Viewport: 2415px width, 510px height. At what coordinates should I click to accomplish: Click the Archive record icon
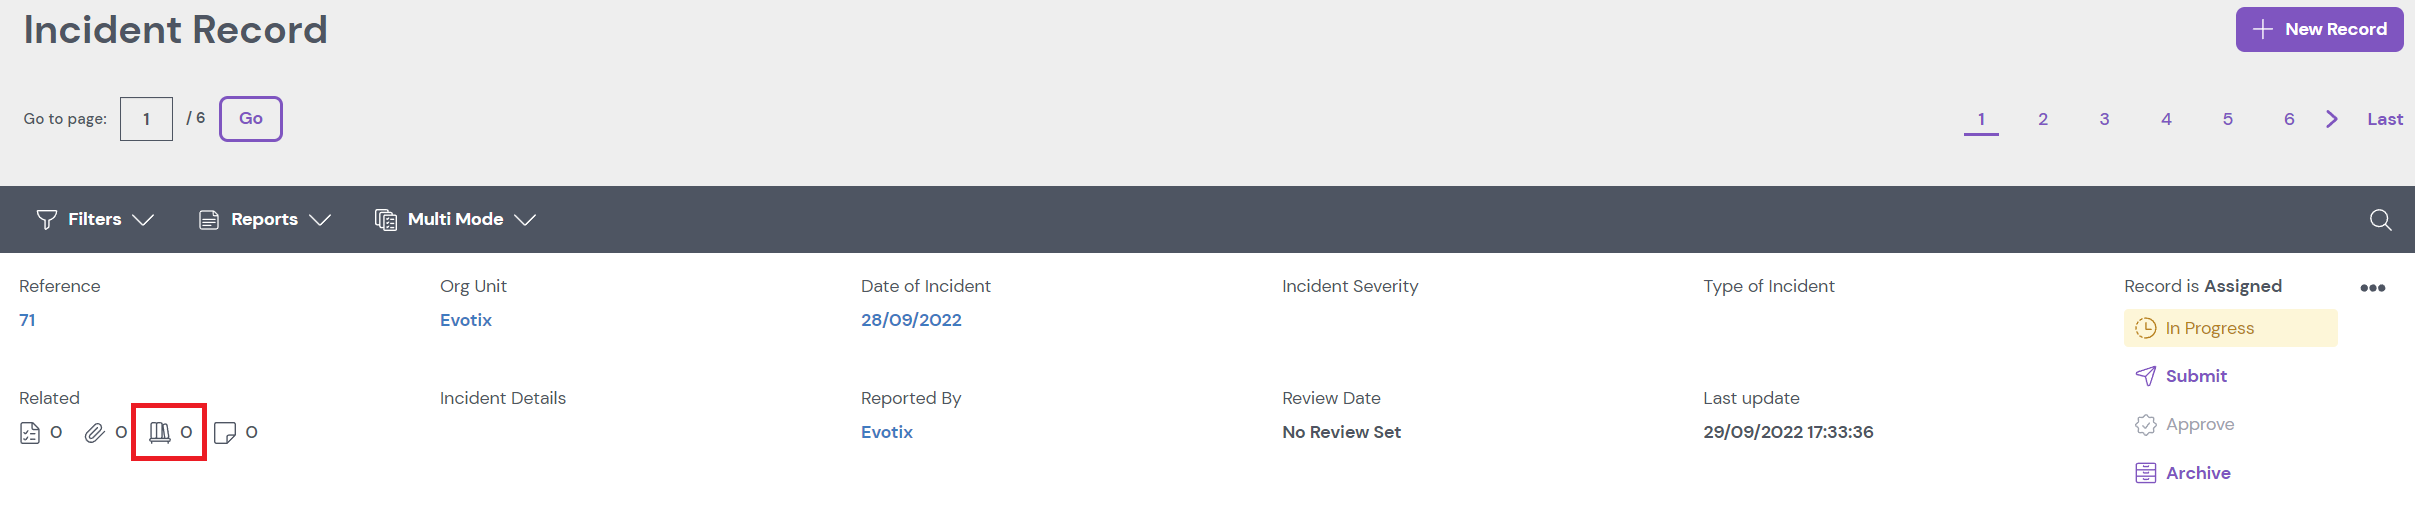click(x=2146, y=473)
